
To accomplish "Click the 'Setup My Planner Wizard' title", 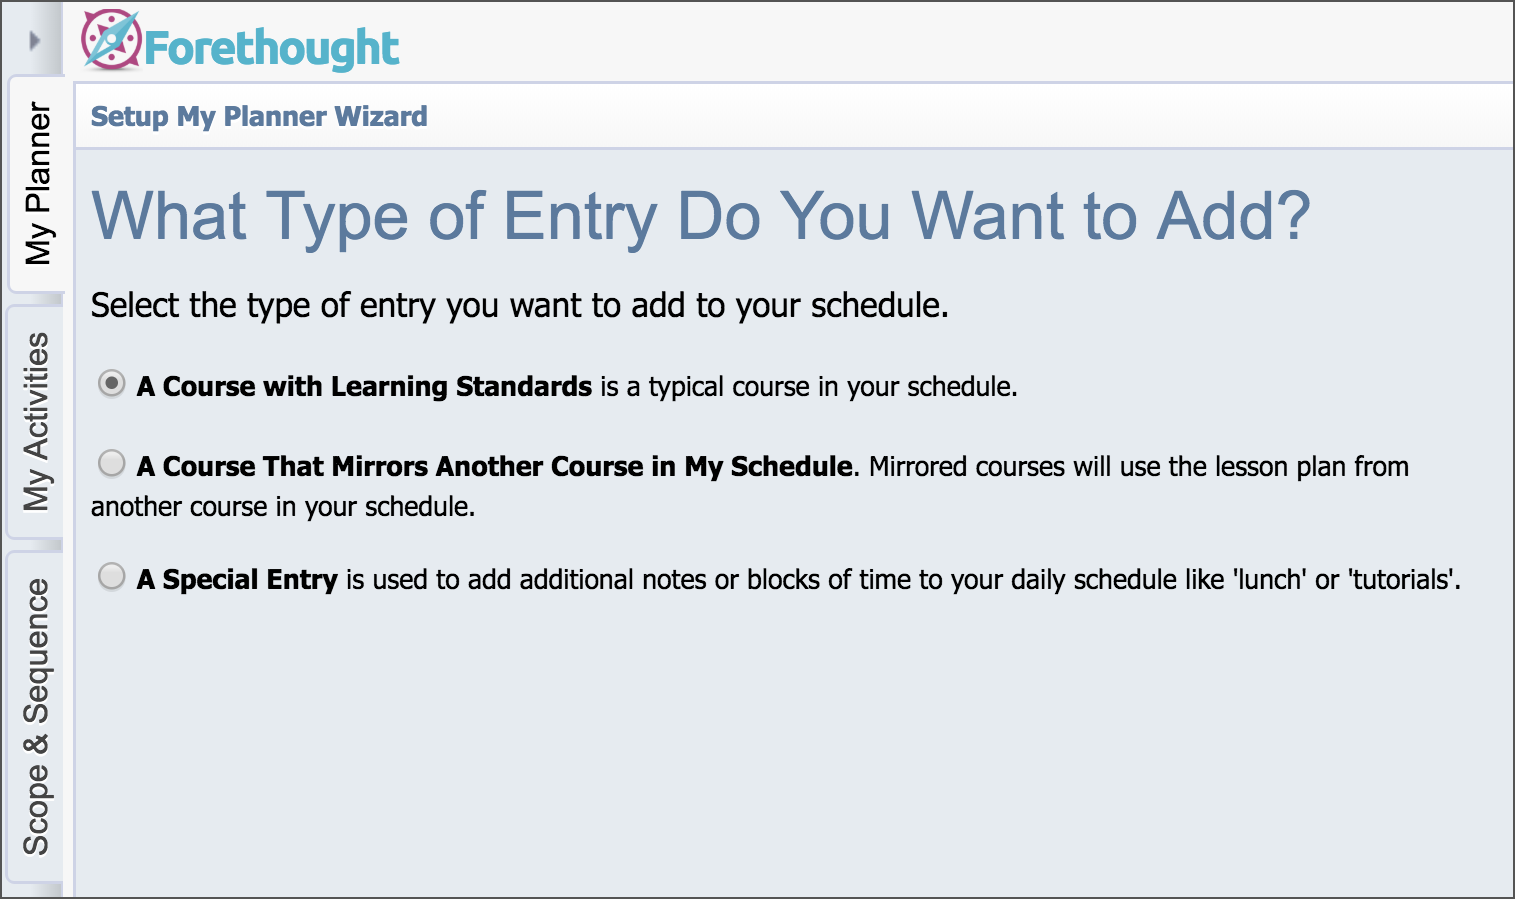I will (x=259, y=117).
